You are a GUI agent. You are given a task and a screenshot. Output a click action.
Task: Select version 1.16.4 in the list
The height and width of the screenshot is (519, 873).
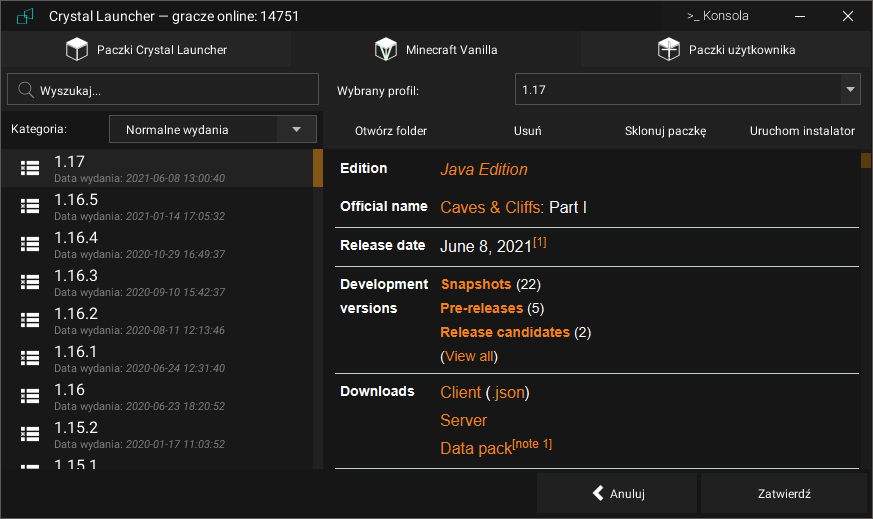click(x=156, y=244)
